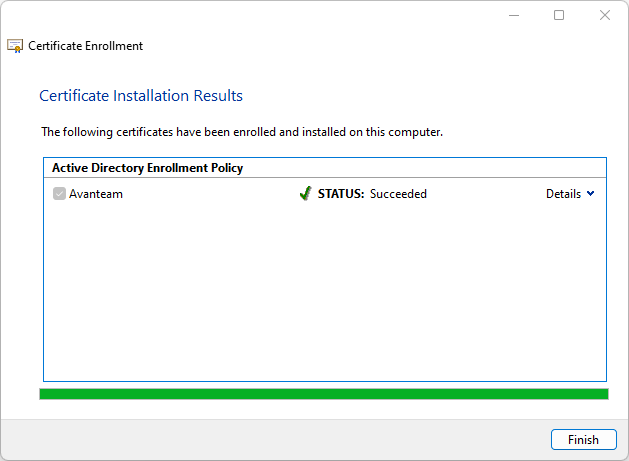Click the Succeeded status text
The height and width of the screenshot is (461, 629).
[x=398, y=194]
